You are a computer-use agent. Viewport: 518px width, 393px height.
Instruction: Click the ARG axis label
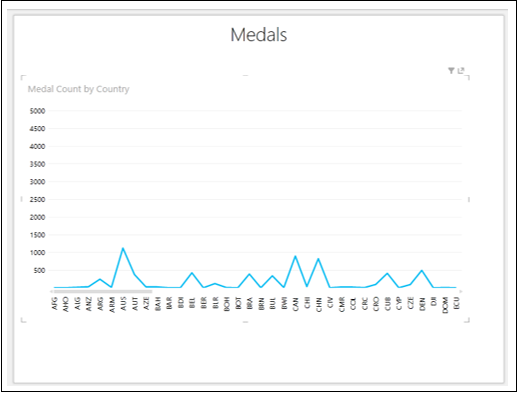click(x=100, y=304)
